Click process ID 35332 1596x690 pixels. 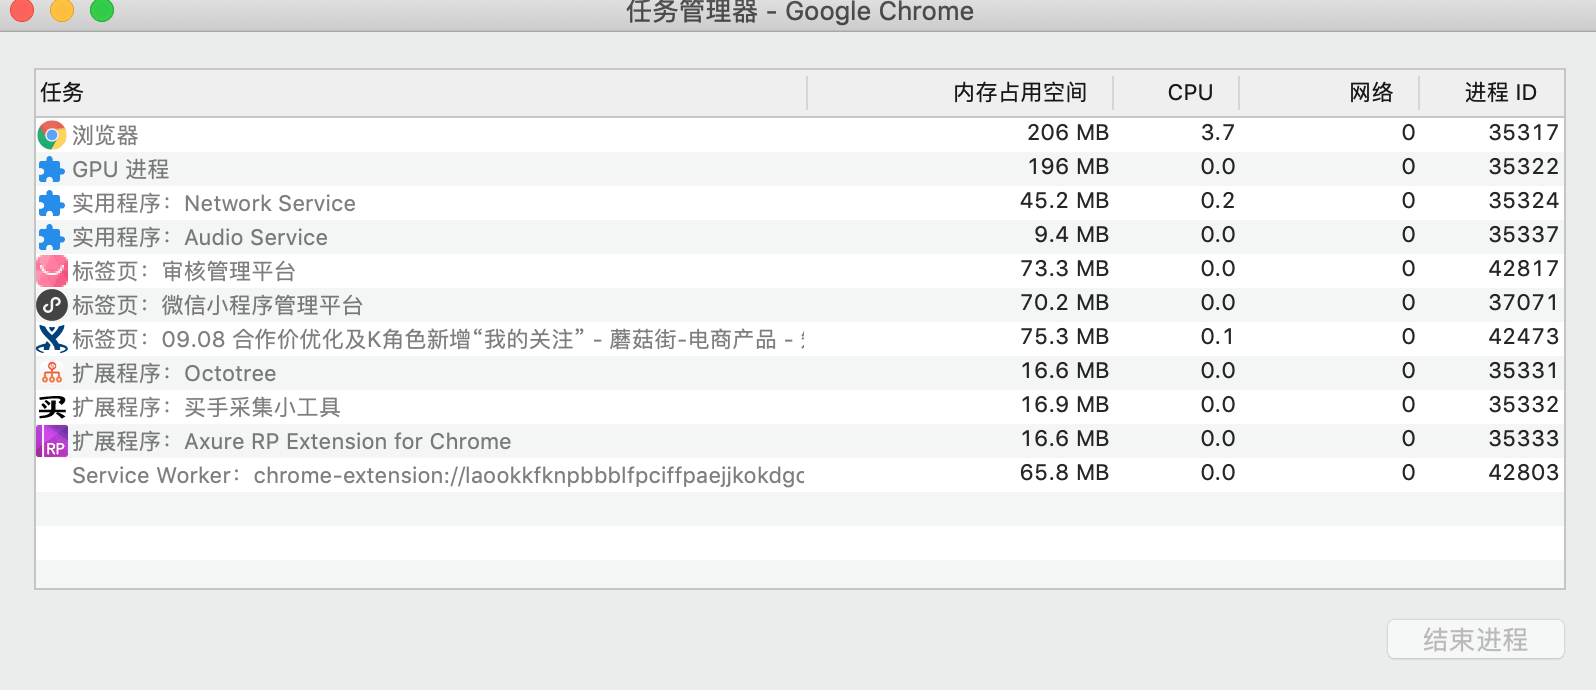1523,405
